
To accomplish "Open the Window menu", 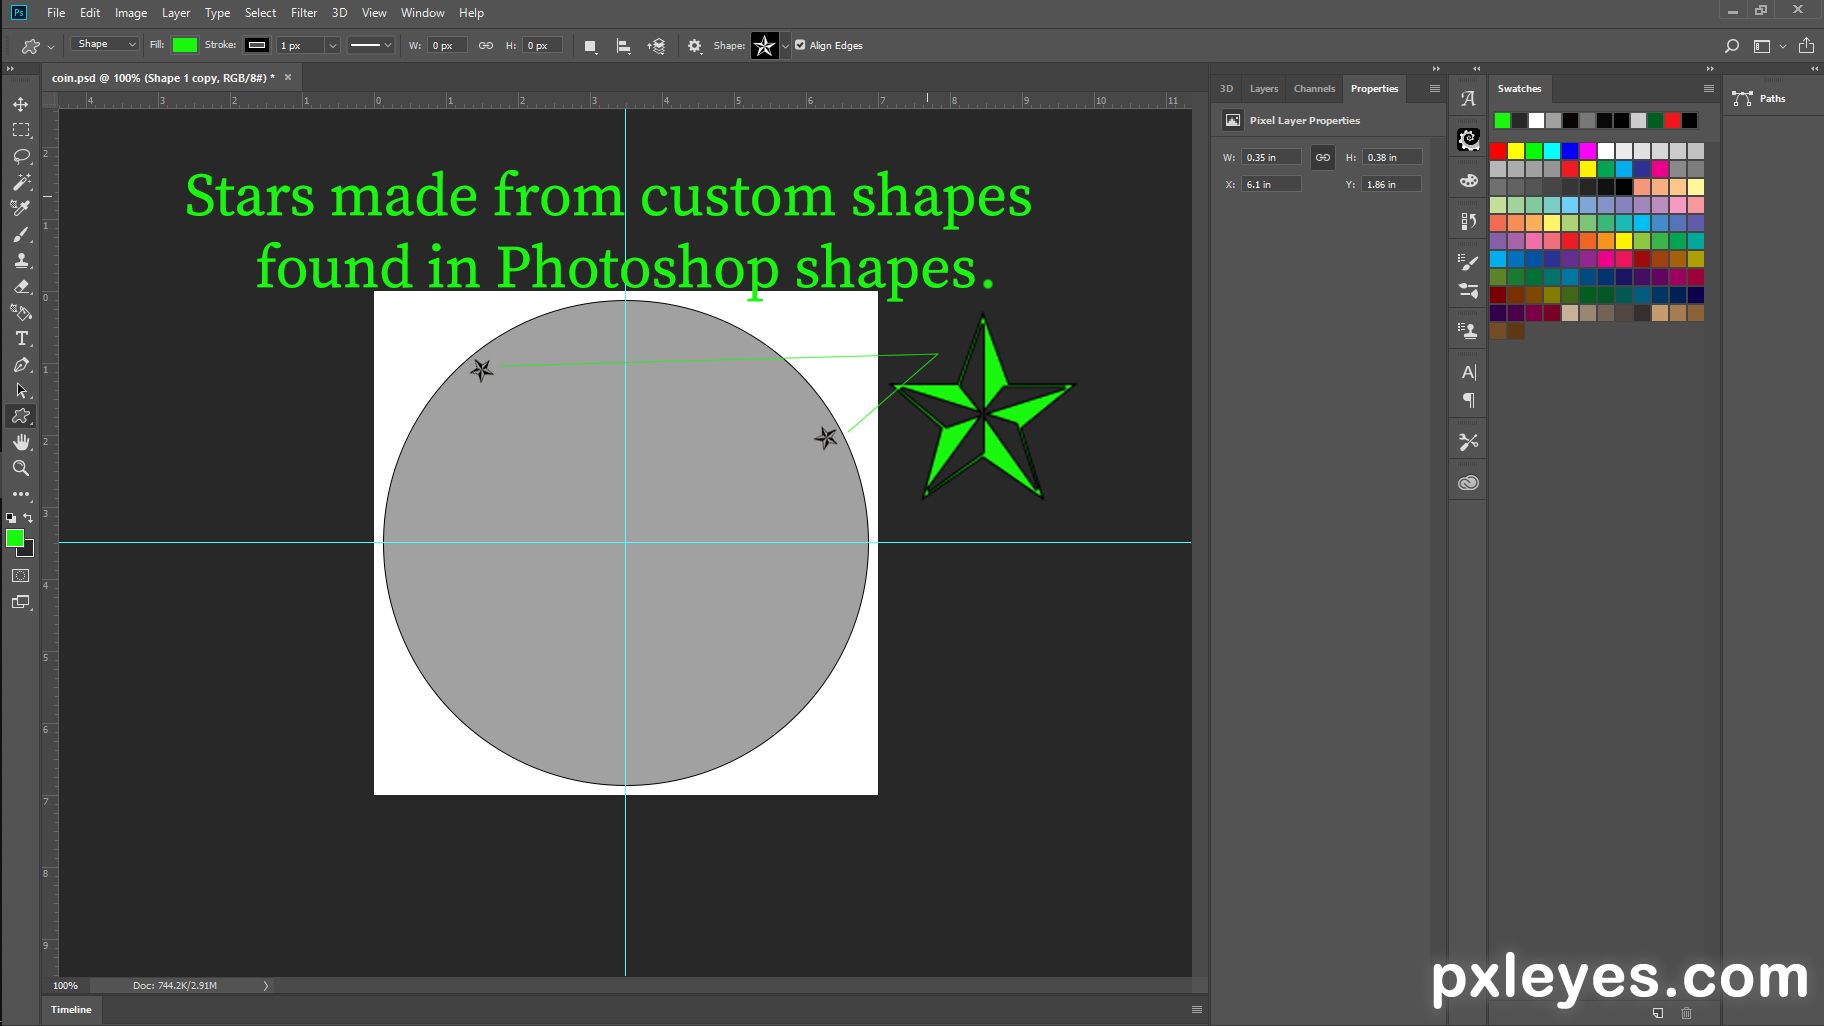I will (x=422, y=13).
